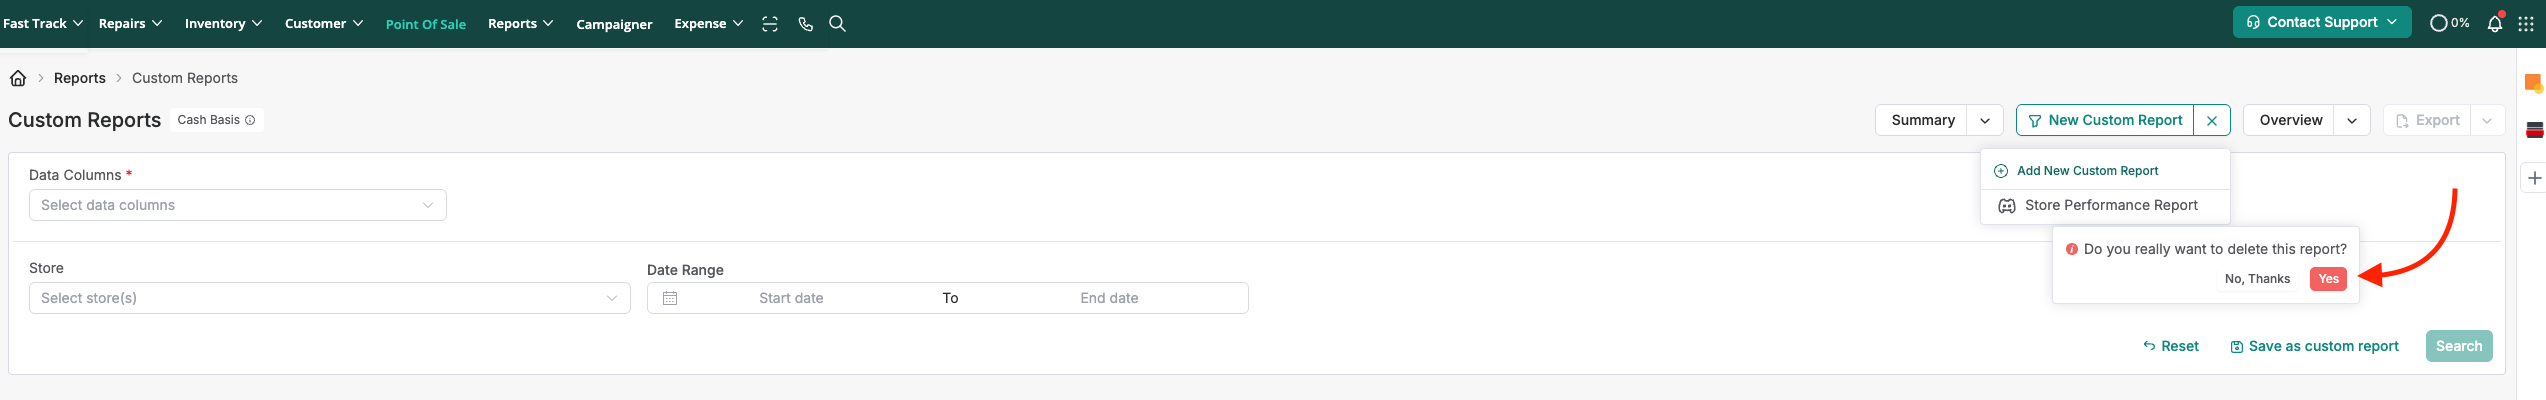
Task: Open the search magnifier icon
Action: coord(838,24)
